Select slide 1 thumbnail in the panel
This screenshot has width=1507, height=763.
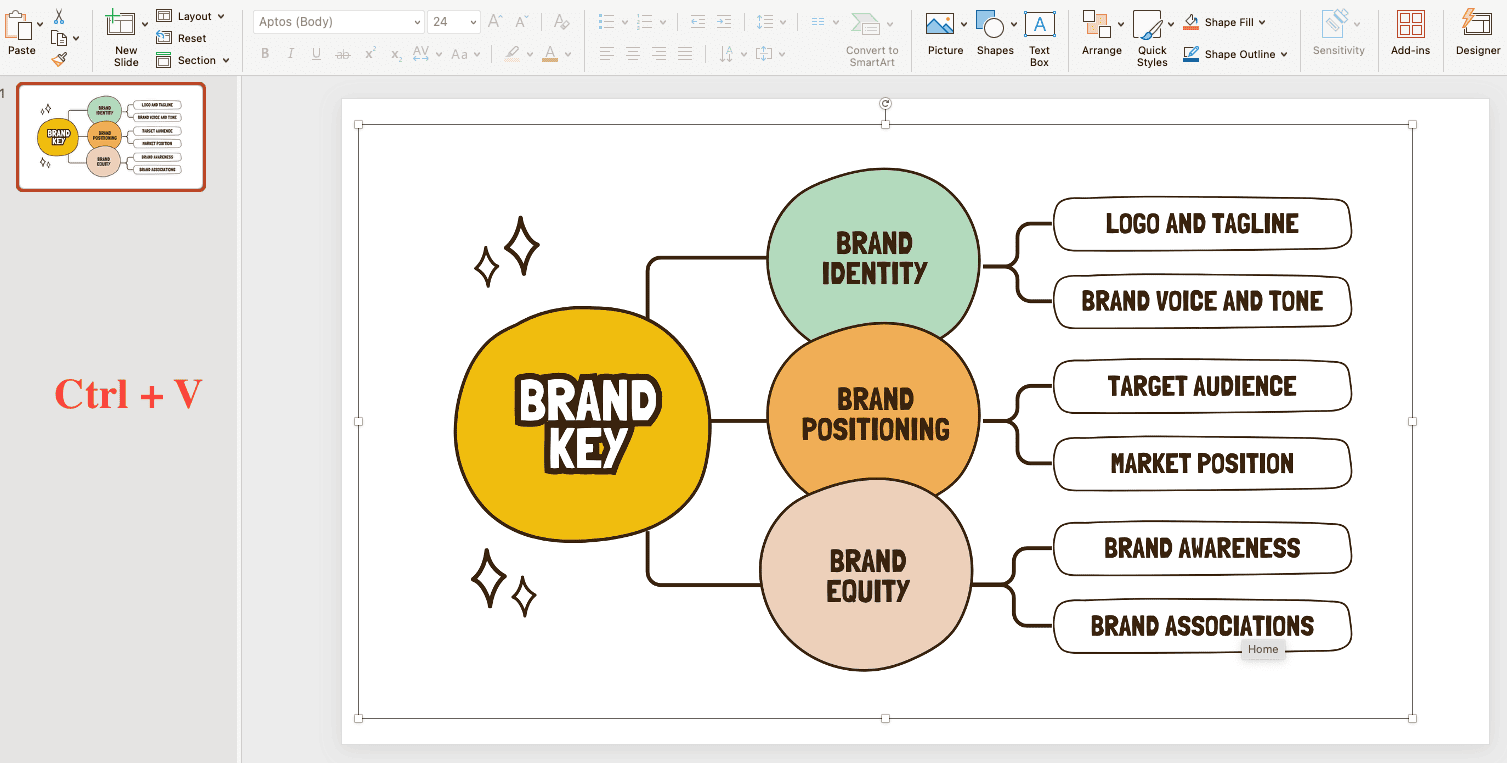click(x=111, y=137)
